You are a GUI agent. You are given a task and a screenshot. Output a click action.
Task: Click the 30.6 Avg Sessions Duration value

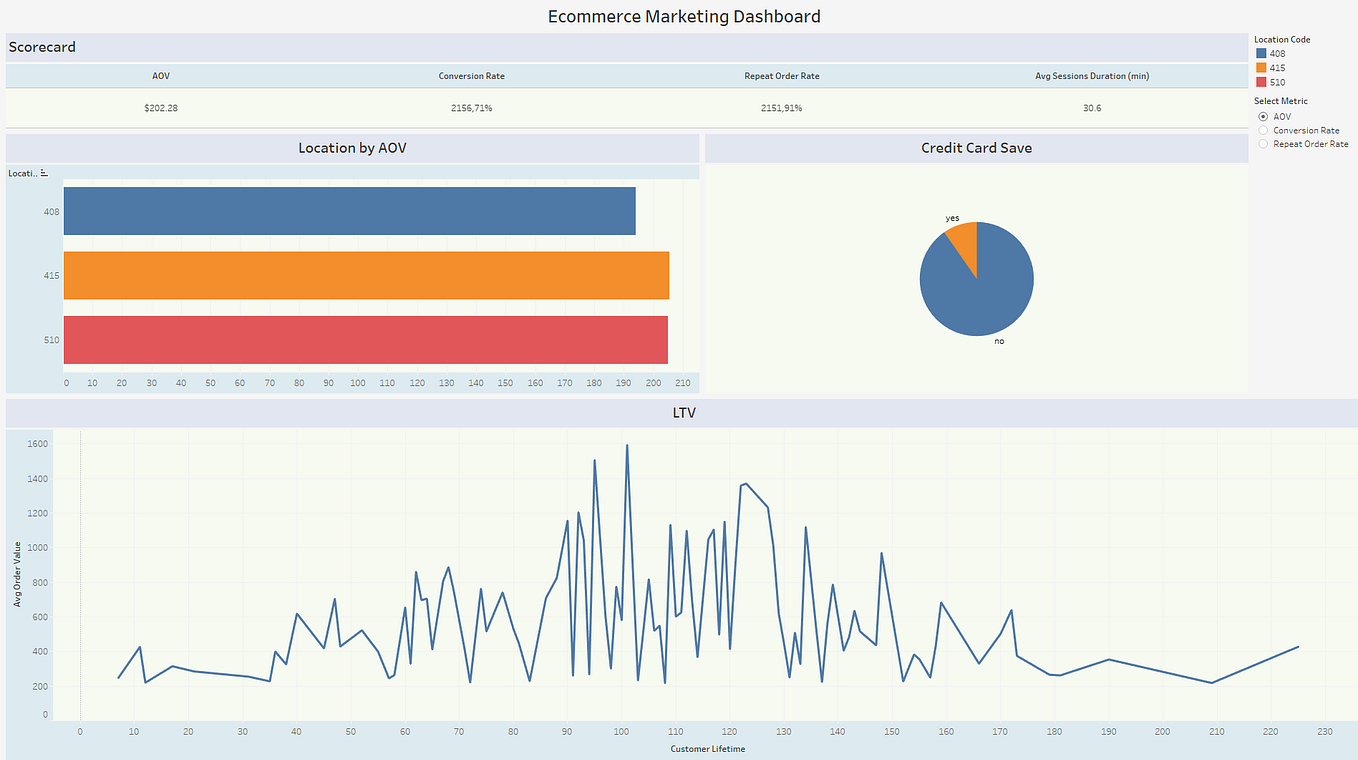[1091, 107]
